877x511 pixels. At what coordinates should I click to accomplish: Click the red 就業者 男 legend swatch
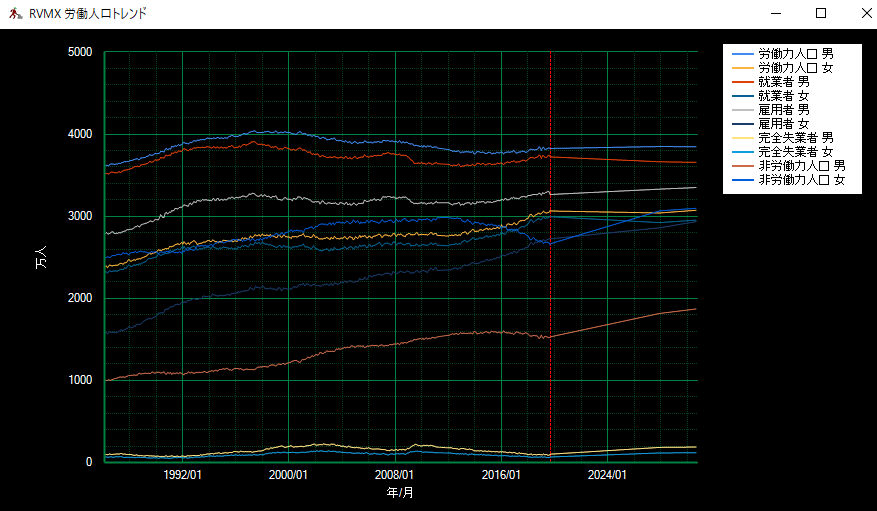click(x=743, y=81)
